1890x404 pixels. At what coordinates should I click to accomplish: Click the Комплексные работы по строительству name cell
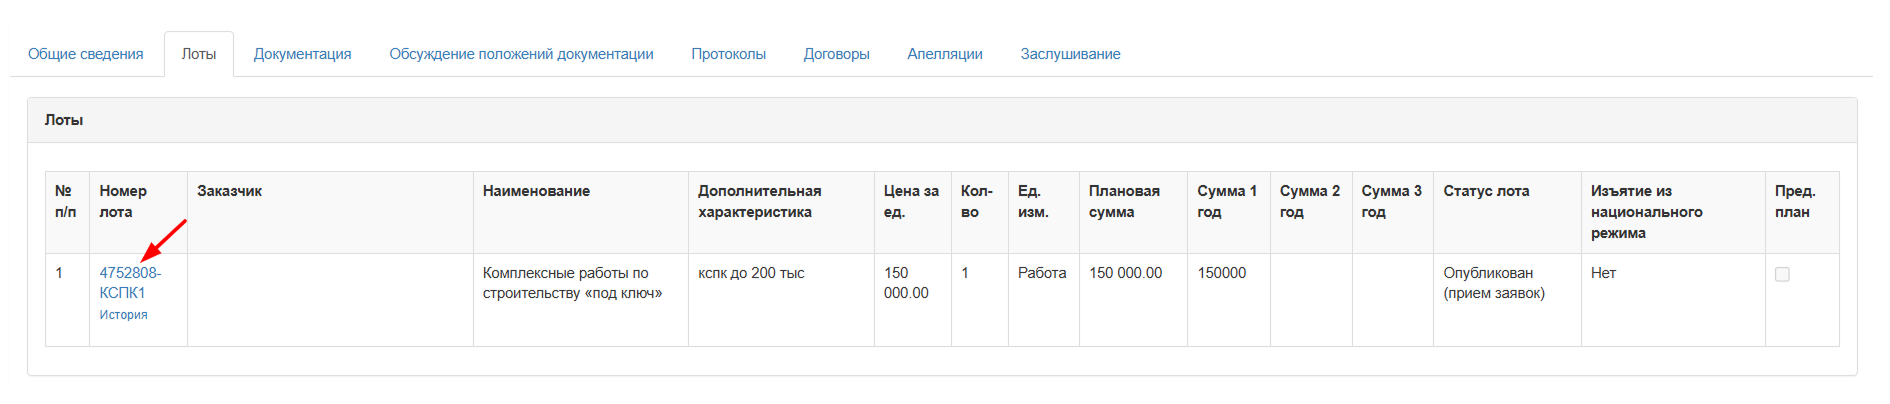pos(572,283)
